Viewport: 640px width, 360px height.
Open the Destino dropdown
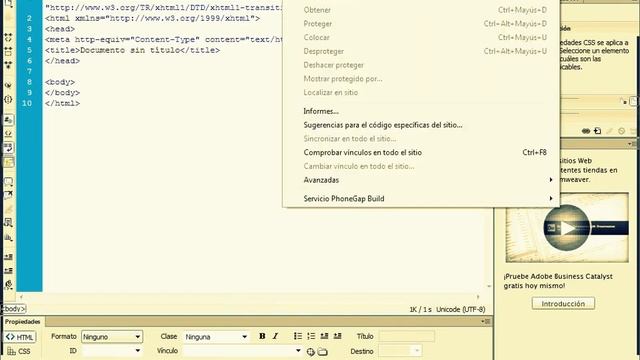click(x=400, y=351)
